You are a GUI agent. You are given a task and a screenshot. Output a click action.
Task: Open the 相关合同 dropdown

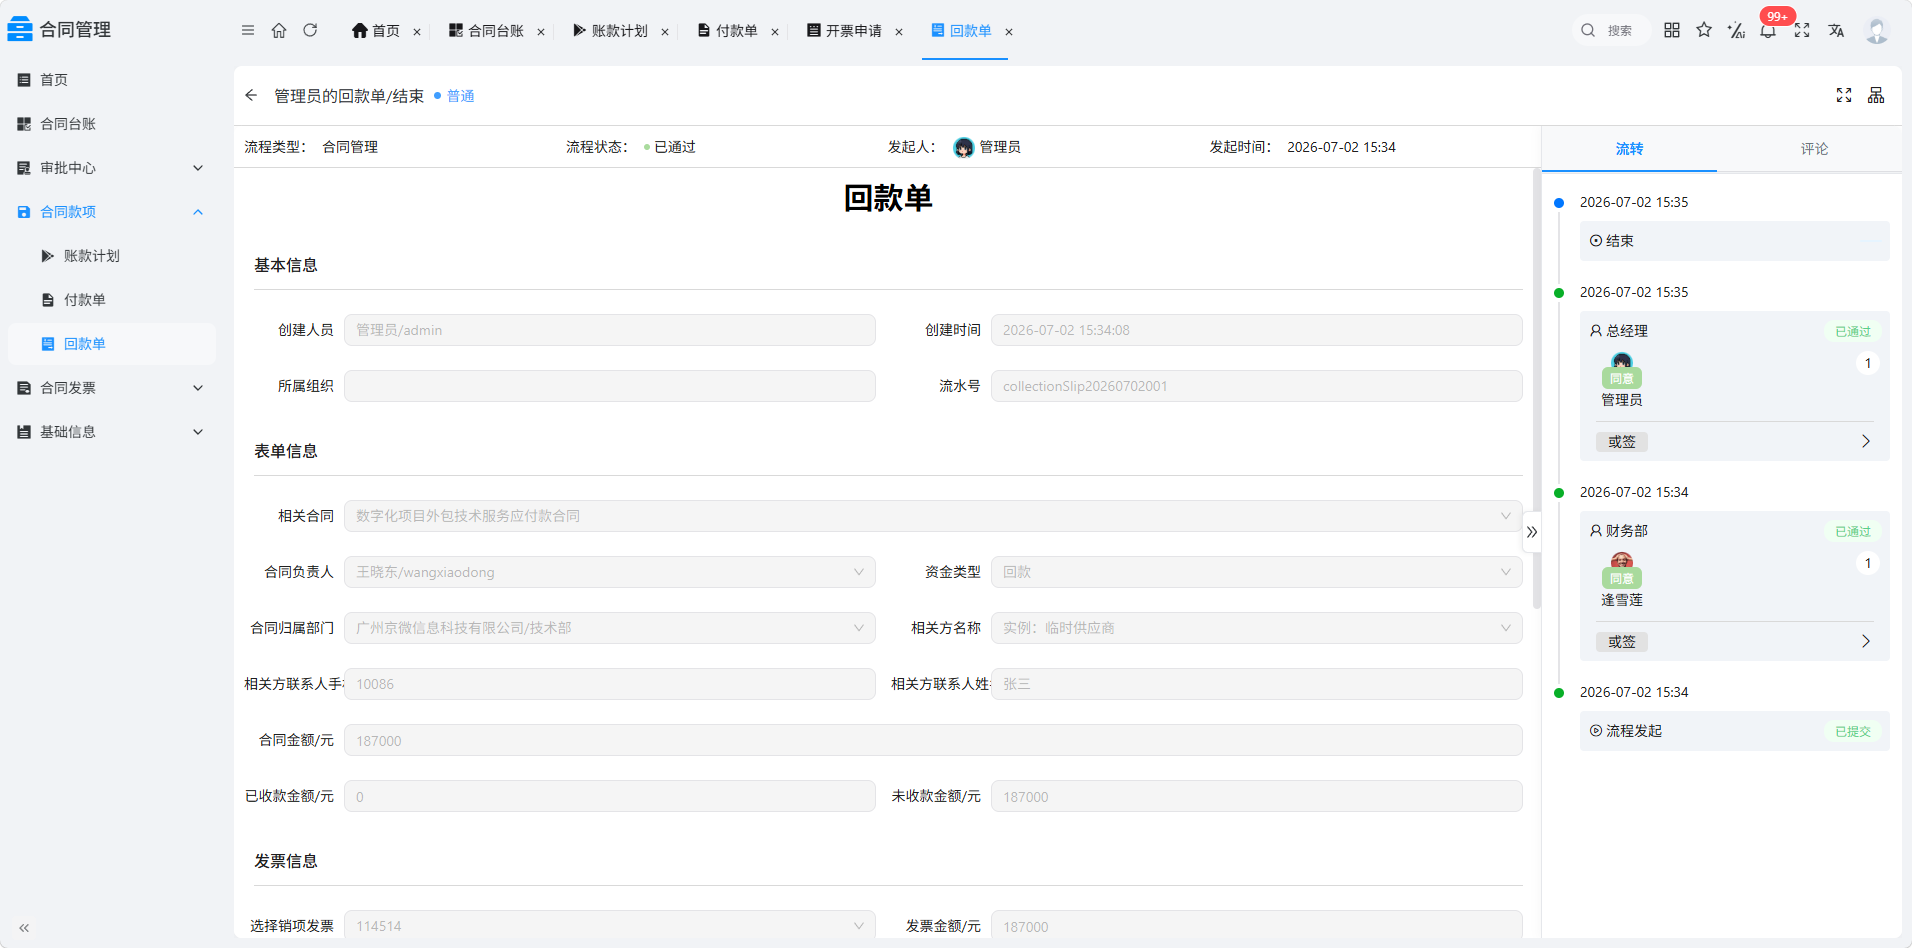pos(933,516)
